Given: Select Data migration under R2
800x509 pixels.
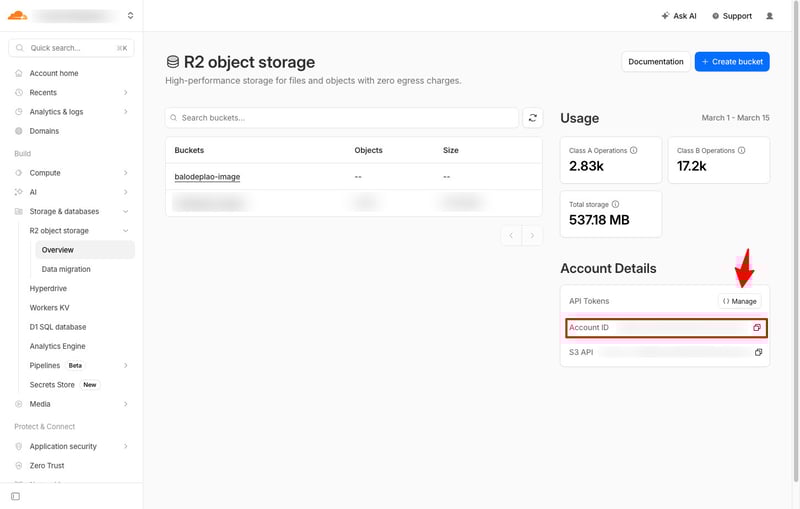Looking at the screenshot, I should (66, 269).
